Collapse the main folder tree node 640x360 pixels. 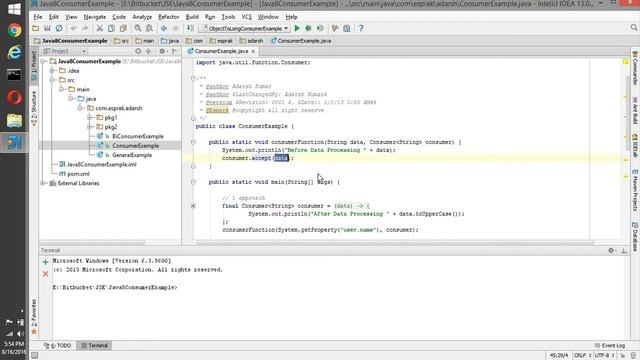coord(62,89)
